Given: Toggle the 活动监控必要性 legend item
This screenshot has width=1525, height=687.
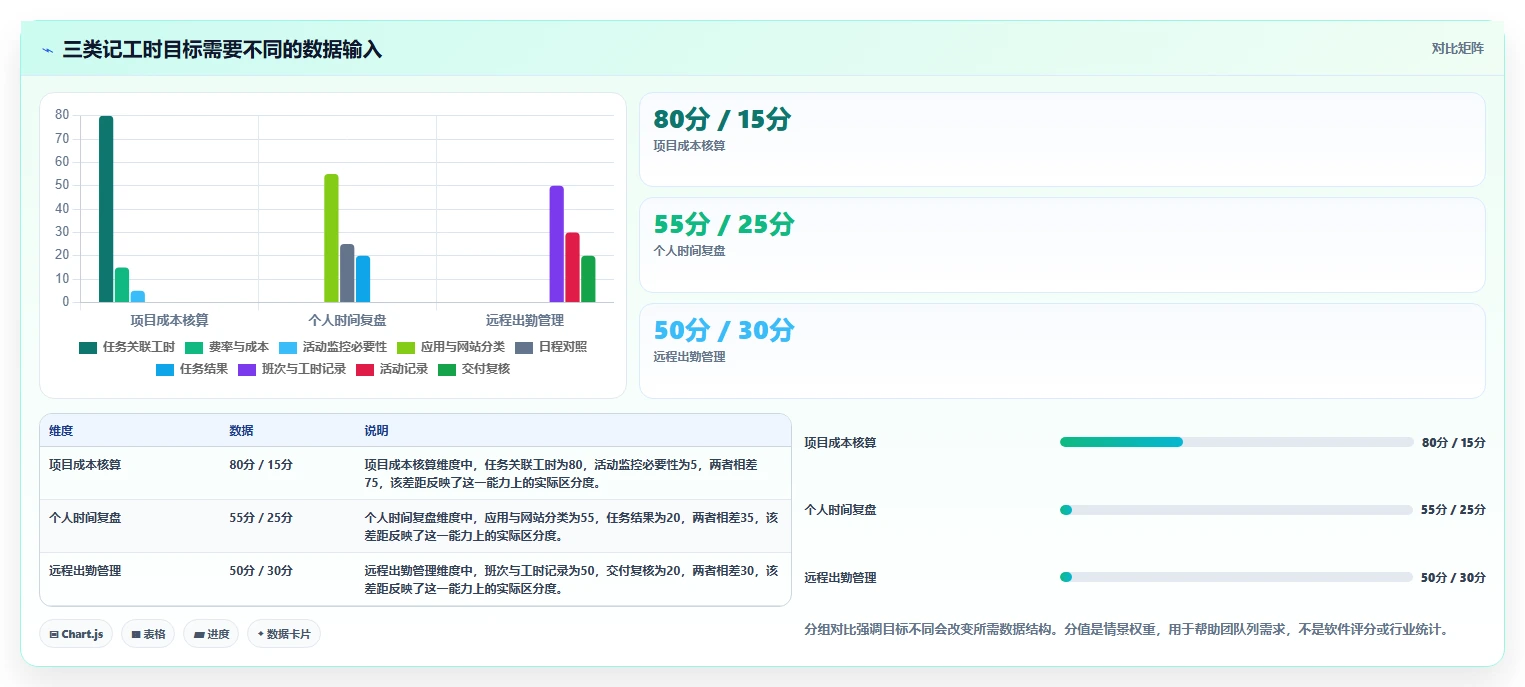Looking at the screenshot, I should coord(332,347).
